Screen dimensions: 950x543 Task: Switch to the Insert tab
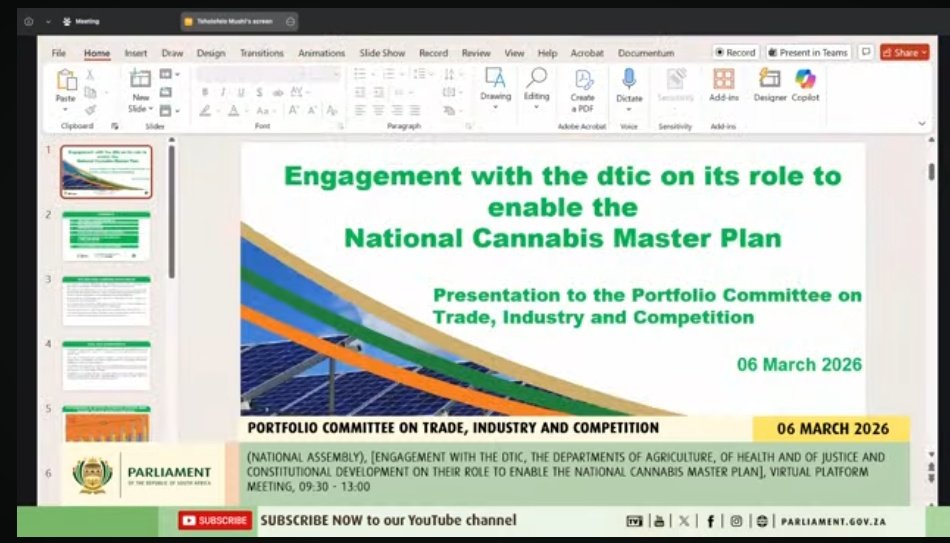click(x=136, y=53)
